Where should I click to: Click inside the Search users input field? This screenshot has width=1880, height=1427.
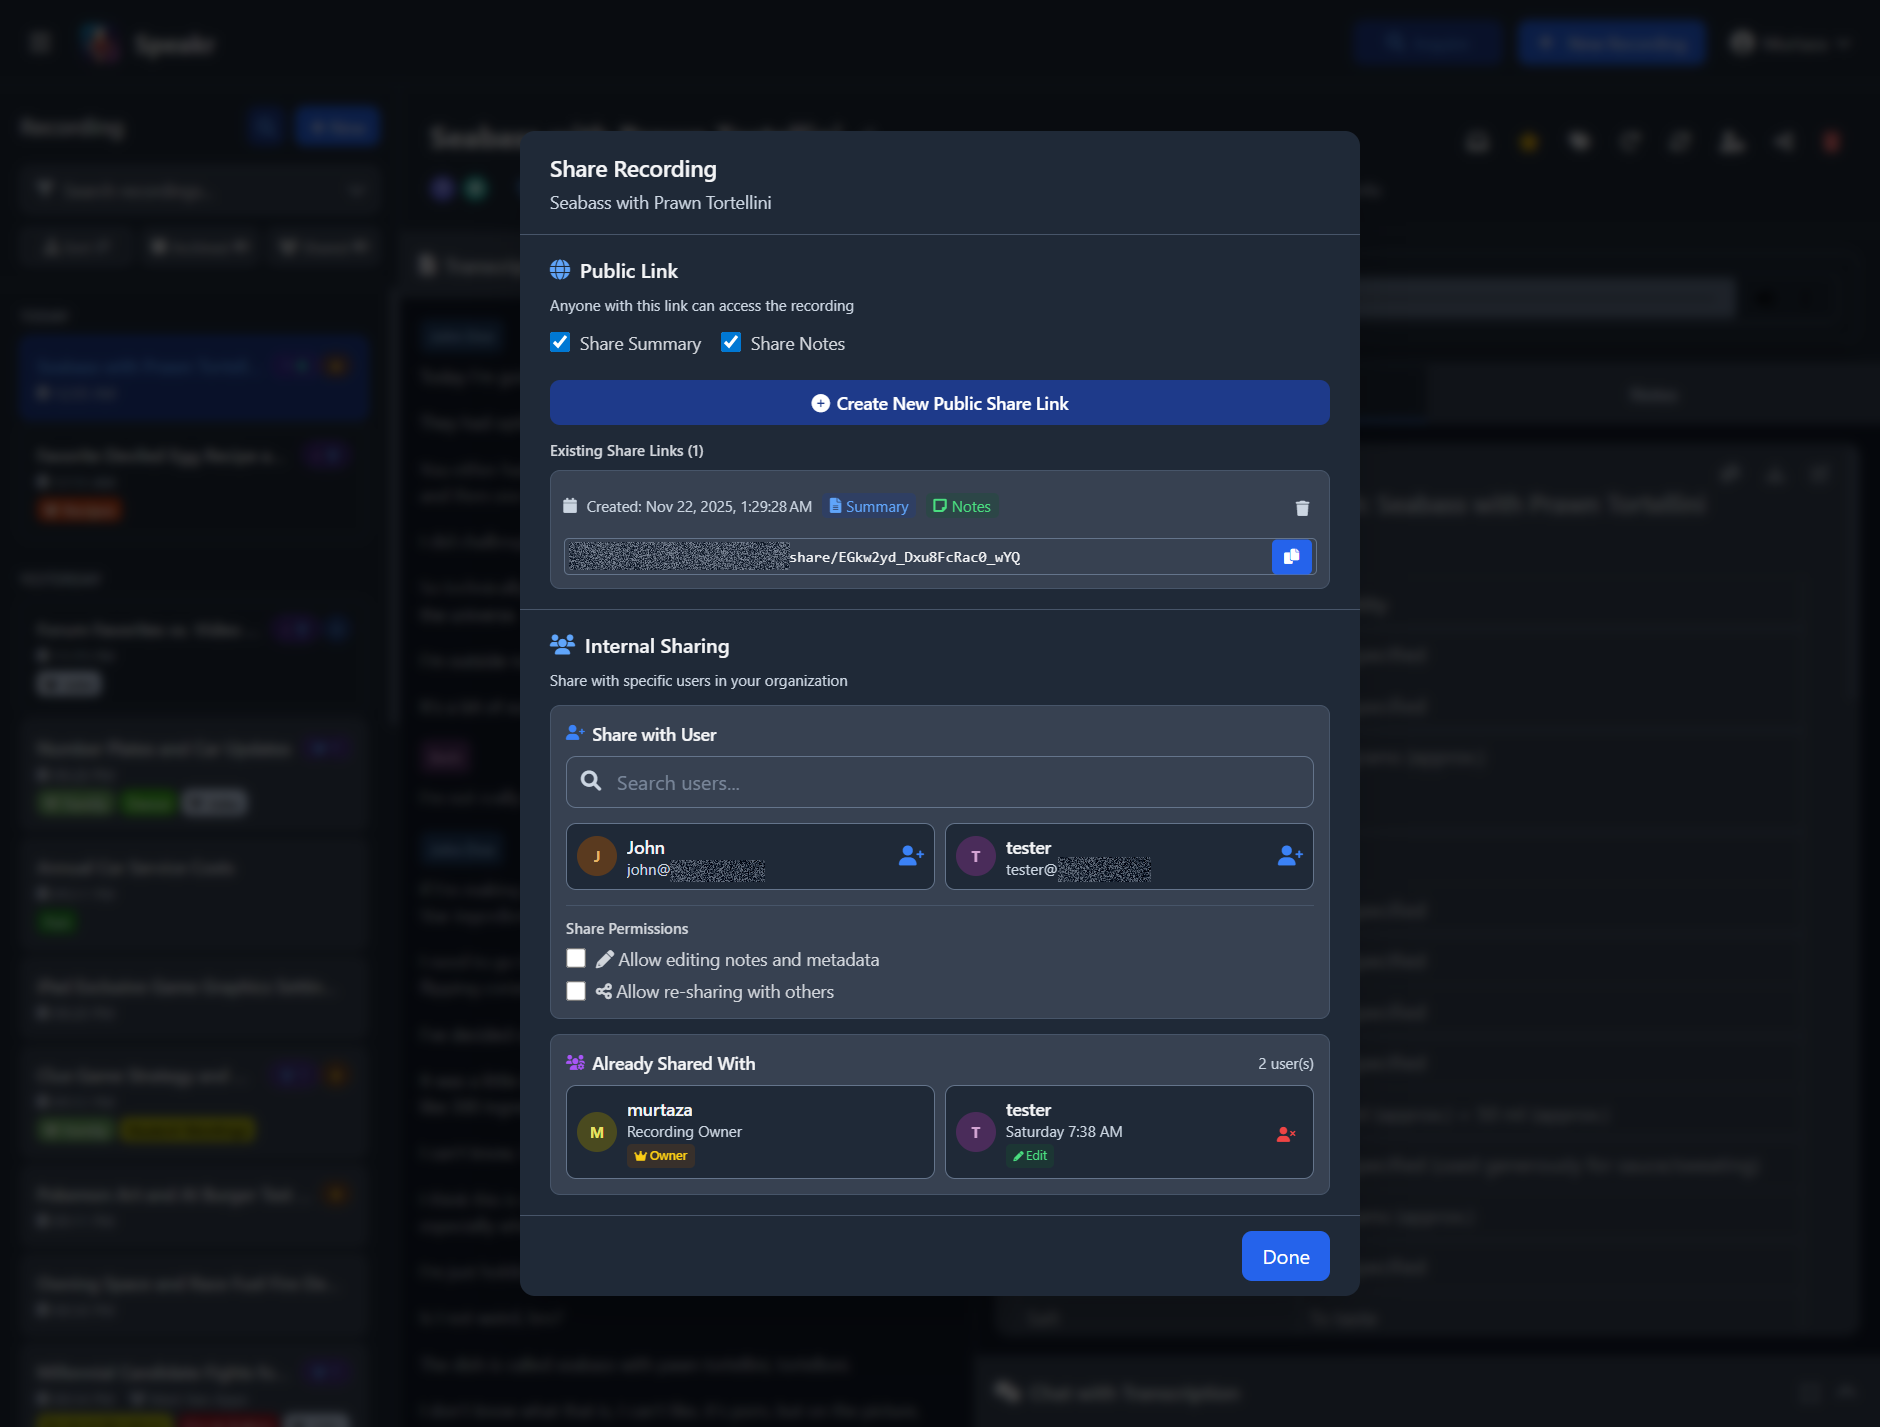pos(938,781)
